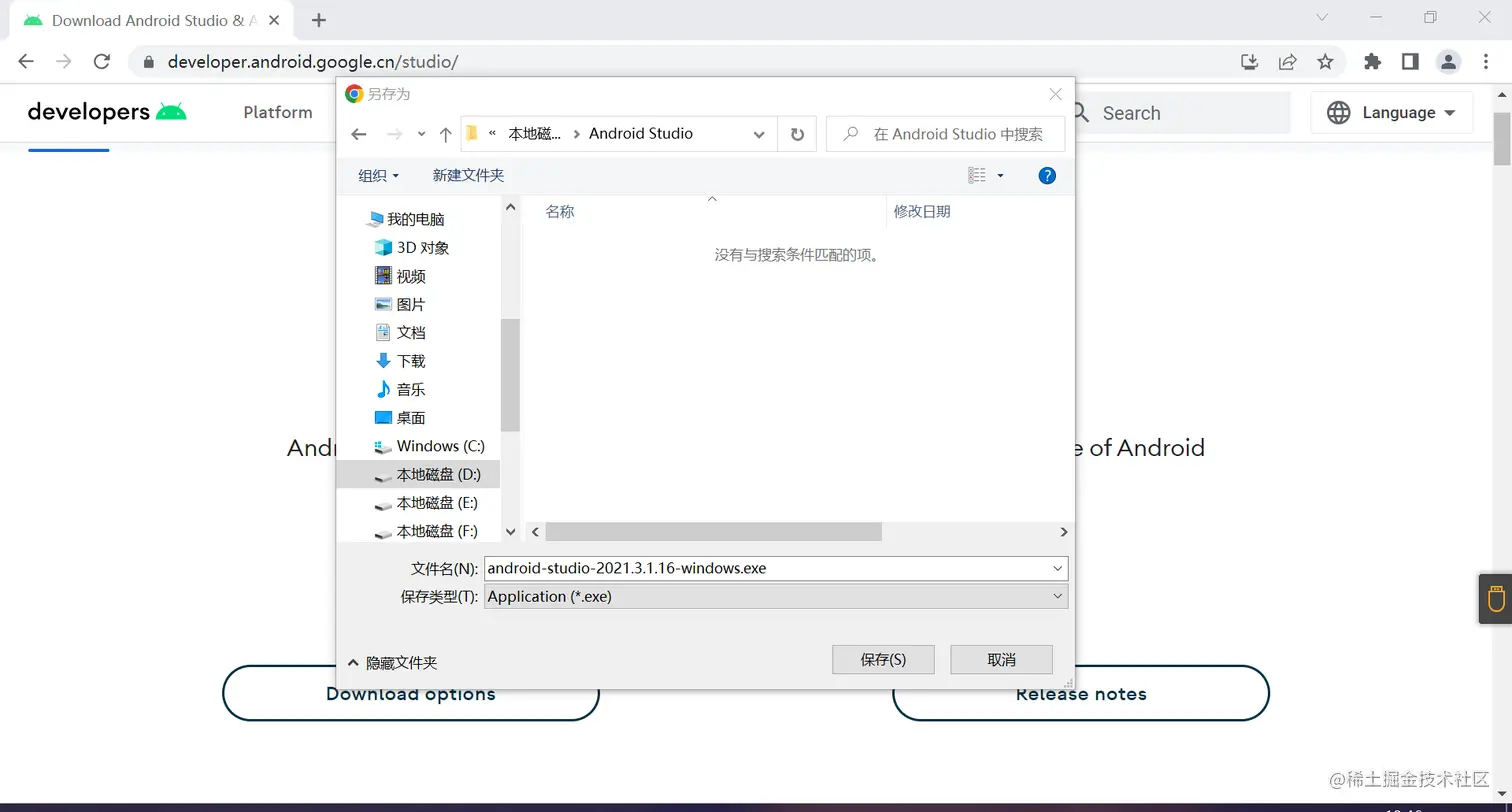Open the 保存类型 Application (*.exe) combo box
Viewport: 1512px width, 812px height.
[x=776, y=596]
